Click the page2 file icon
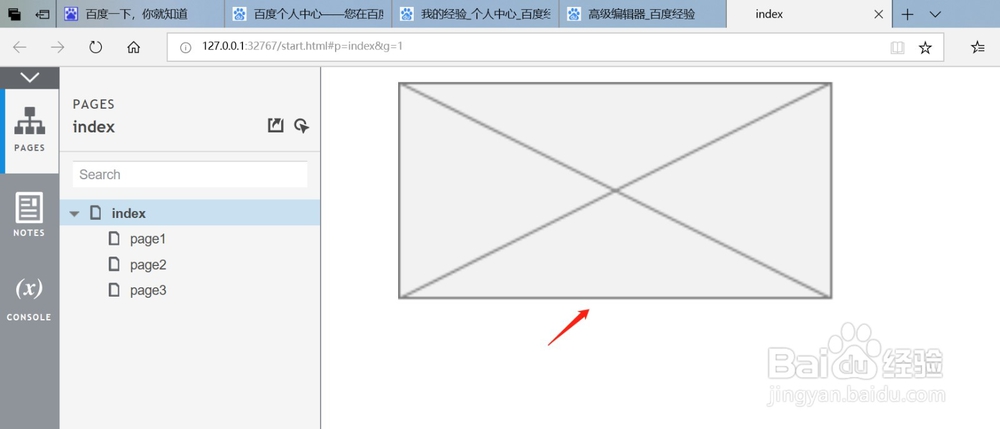The width and height of the screenshot is (1000, 429). click(x=114, y=264)
